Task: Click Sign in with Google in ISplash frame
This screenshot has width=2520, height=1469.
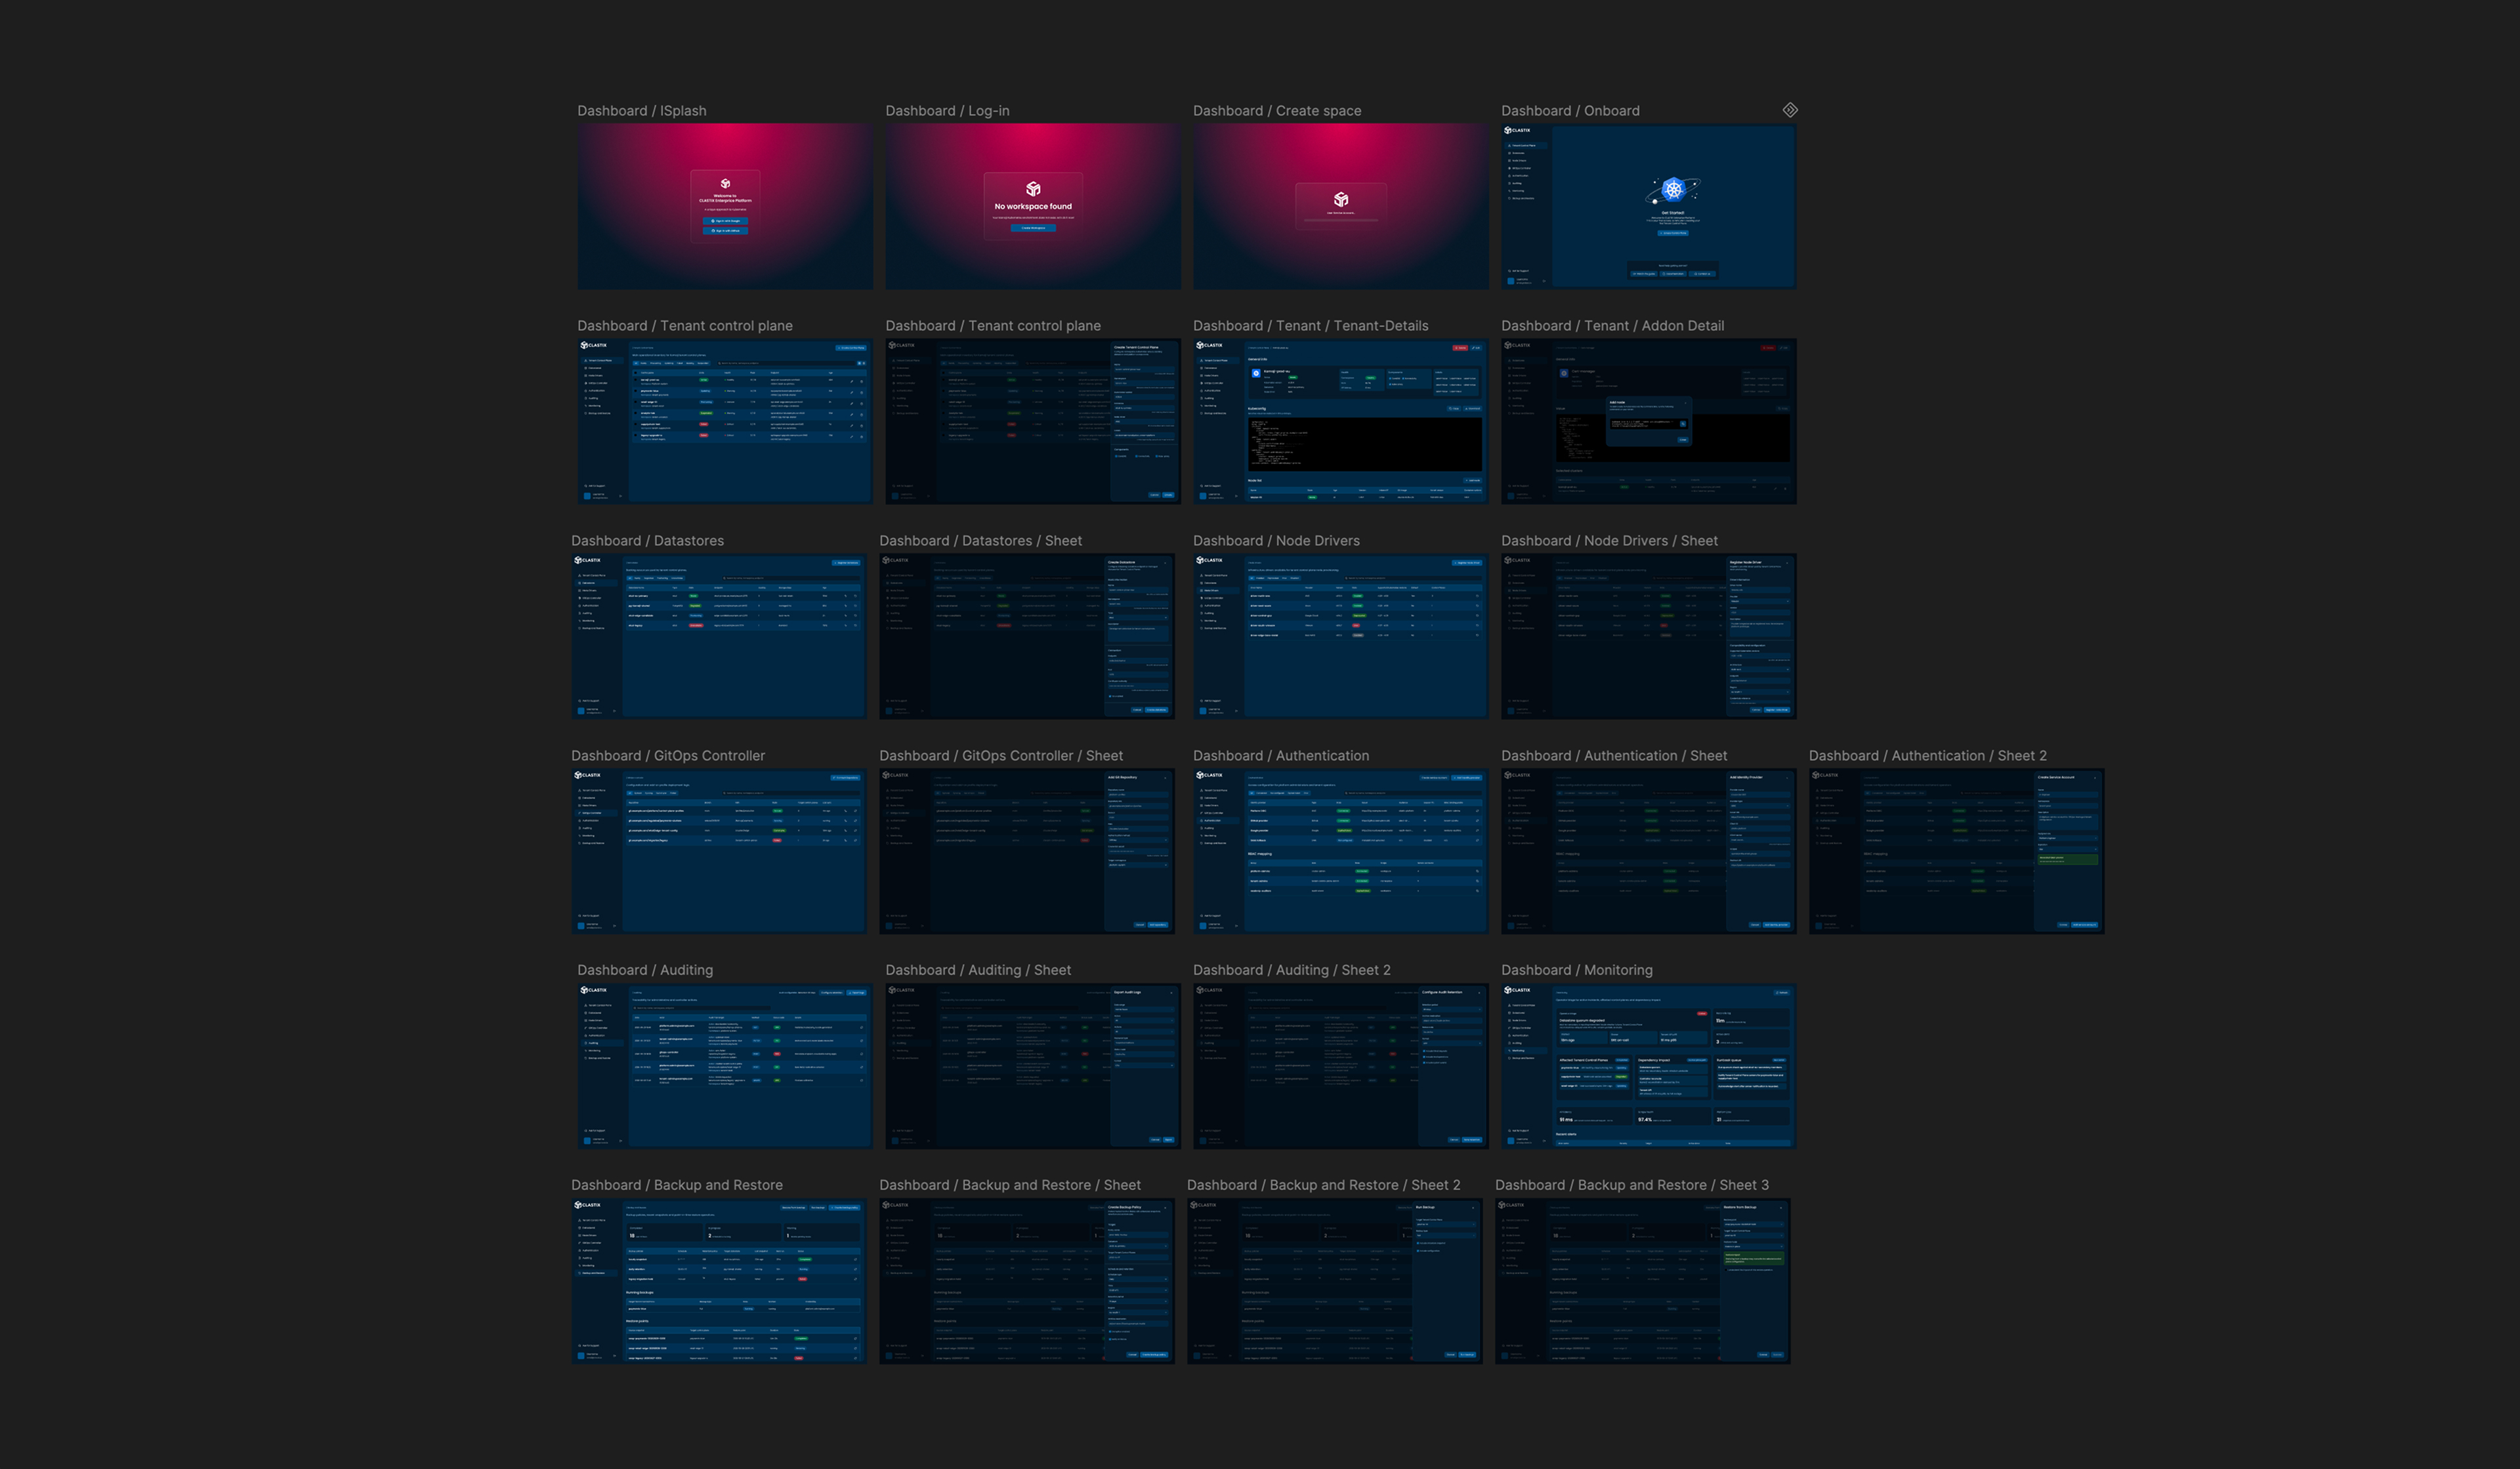Action: (x=725, y=221)
